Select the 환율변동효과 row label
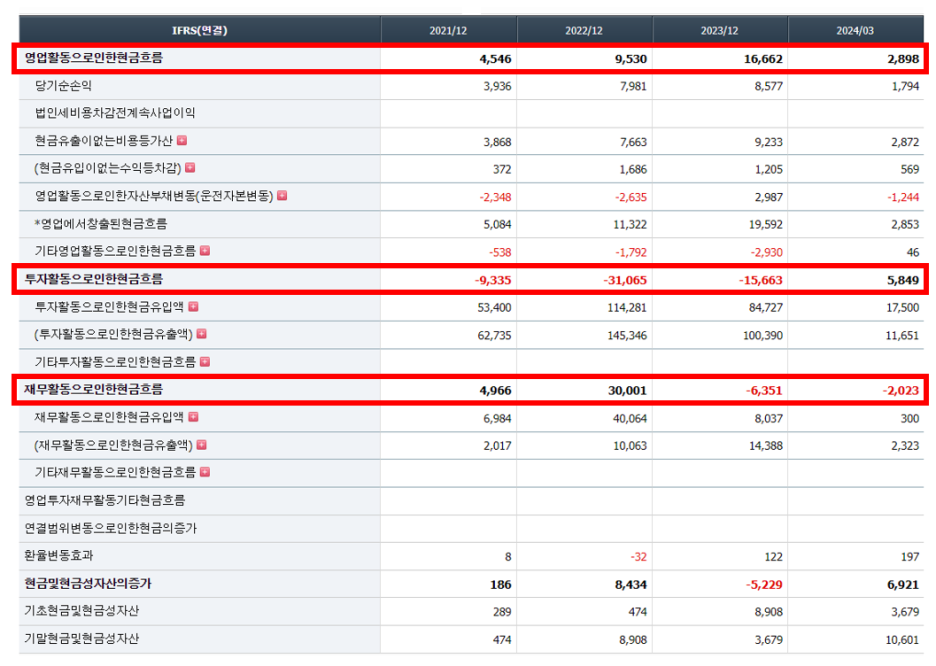The image size is (936, 666). [x=58, y=556]
